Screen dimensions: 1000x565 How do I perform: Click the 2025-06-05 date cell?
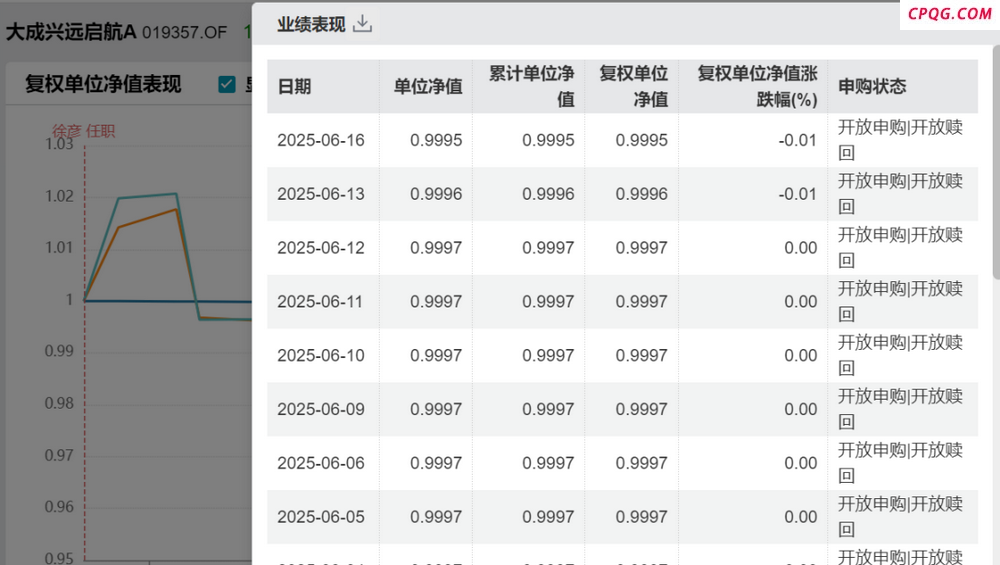pyautogui.click(x=321, y=517)
